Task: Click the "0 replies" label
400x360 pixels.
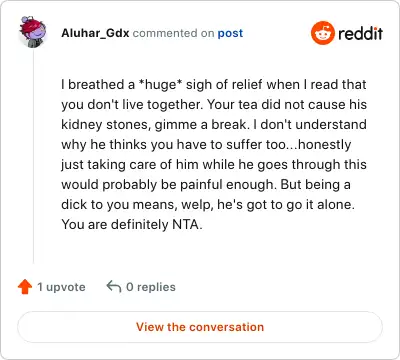Action: 151,287
